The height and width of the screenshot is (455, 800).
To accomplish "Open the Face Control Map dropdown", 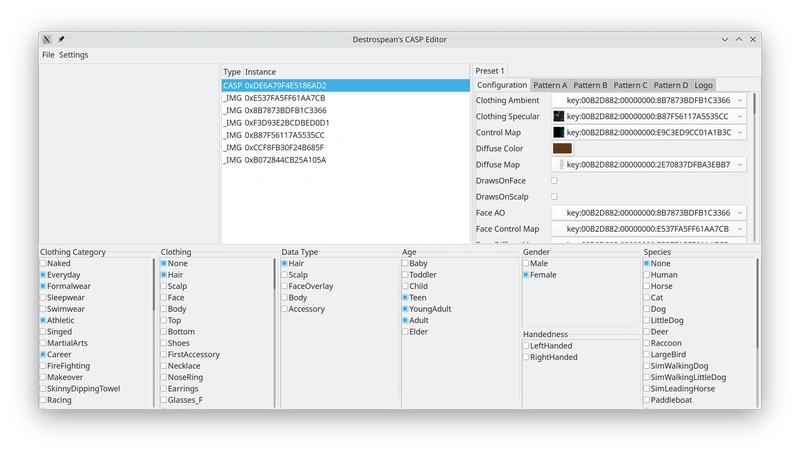I will pos(739,229).
